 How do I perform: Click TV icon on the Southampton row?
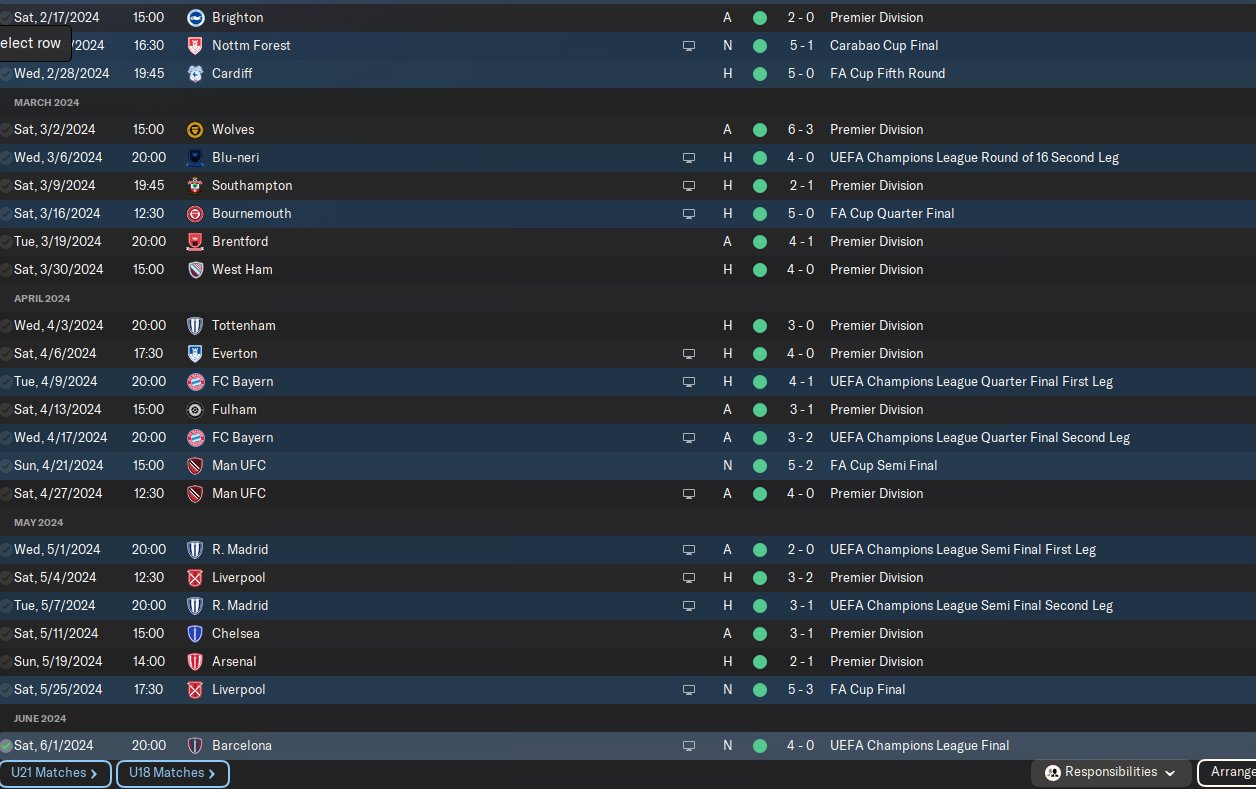click(688, 186)
